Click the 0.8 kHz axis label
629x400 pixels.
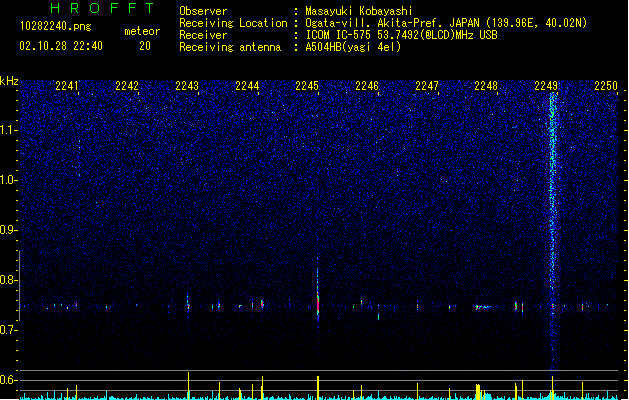point(8,280)
